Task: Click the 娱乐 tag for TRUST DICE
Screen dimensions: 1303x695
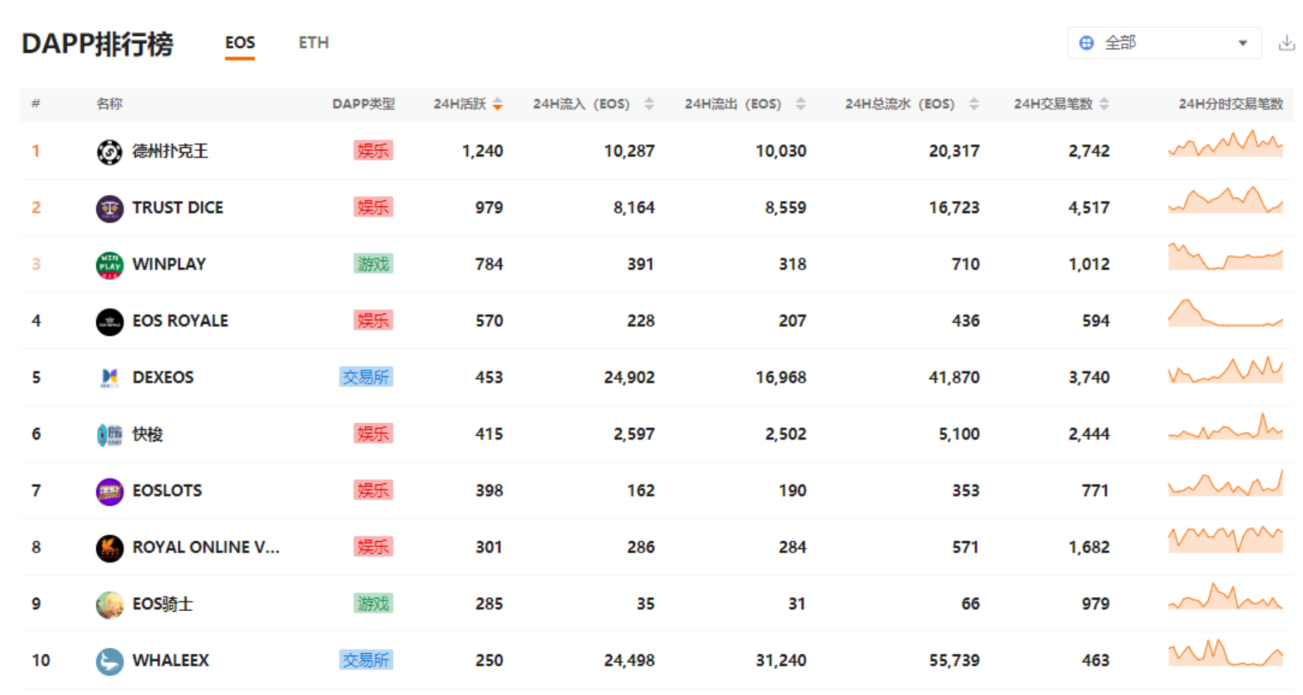Action: coord(373,207)
